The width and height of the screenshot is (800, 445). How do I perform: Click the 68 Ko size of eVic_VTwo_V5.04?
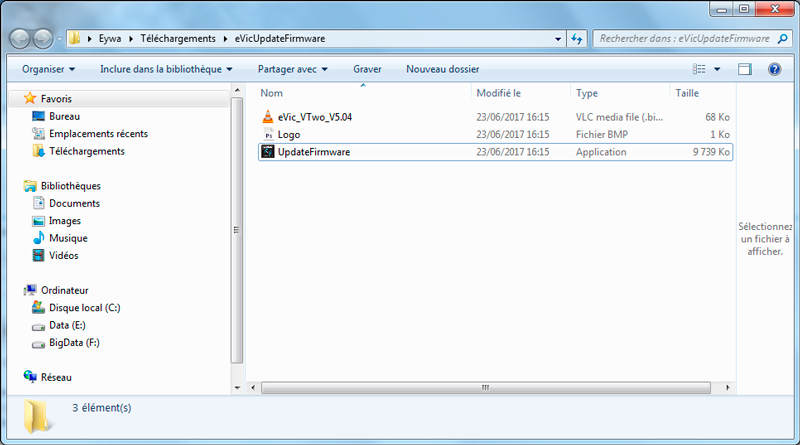pyautogui.click(x=717, y=117)
